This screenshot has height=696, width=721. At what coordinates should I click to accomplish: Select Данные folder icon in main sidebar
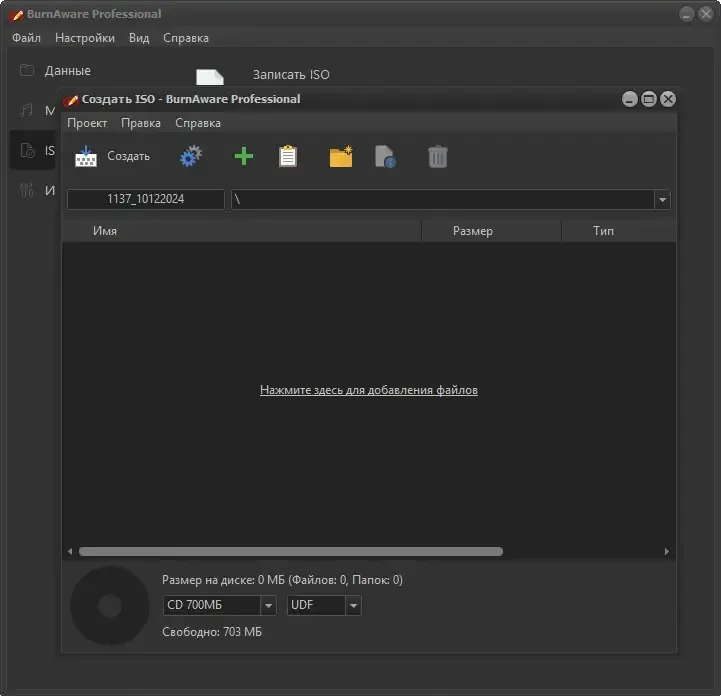coord(27,70)
